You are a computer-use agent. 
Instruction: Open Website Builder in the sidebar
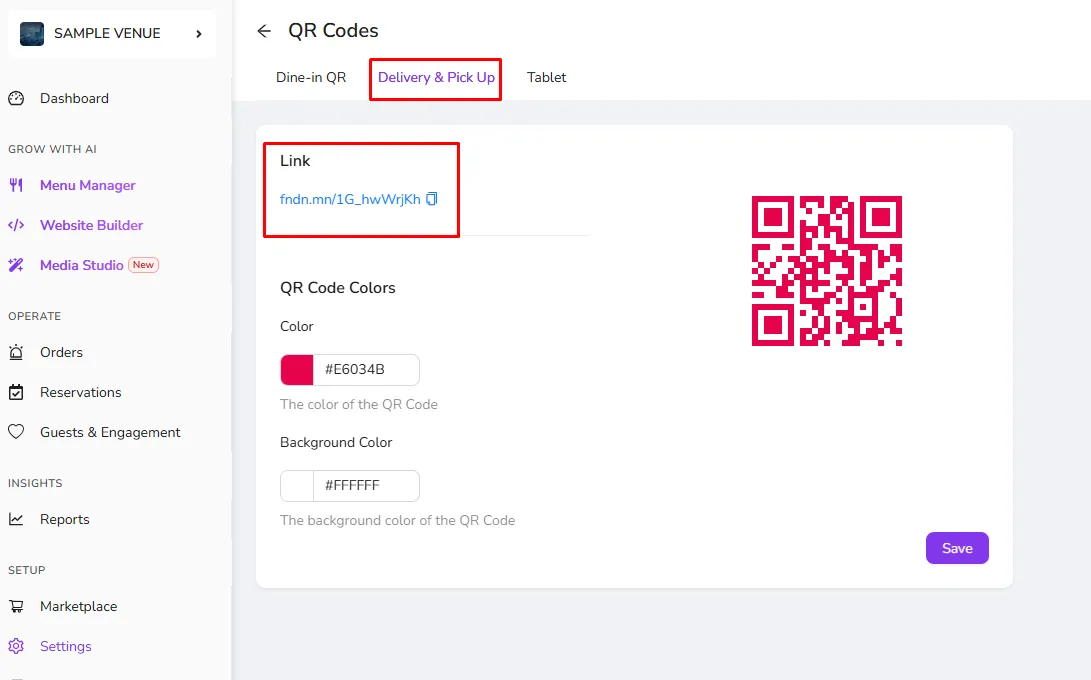[91, 225]
